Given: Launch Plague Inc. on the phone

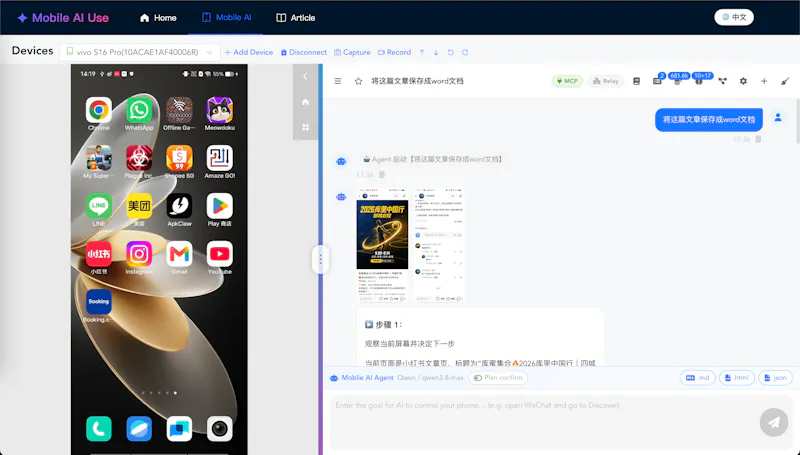Looking at the screenshot, I should 139,158.
